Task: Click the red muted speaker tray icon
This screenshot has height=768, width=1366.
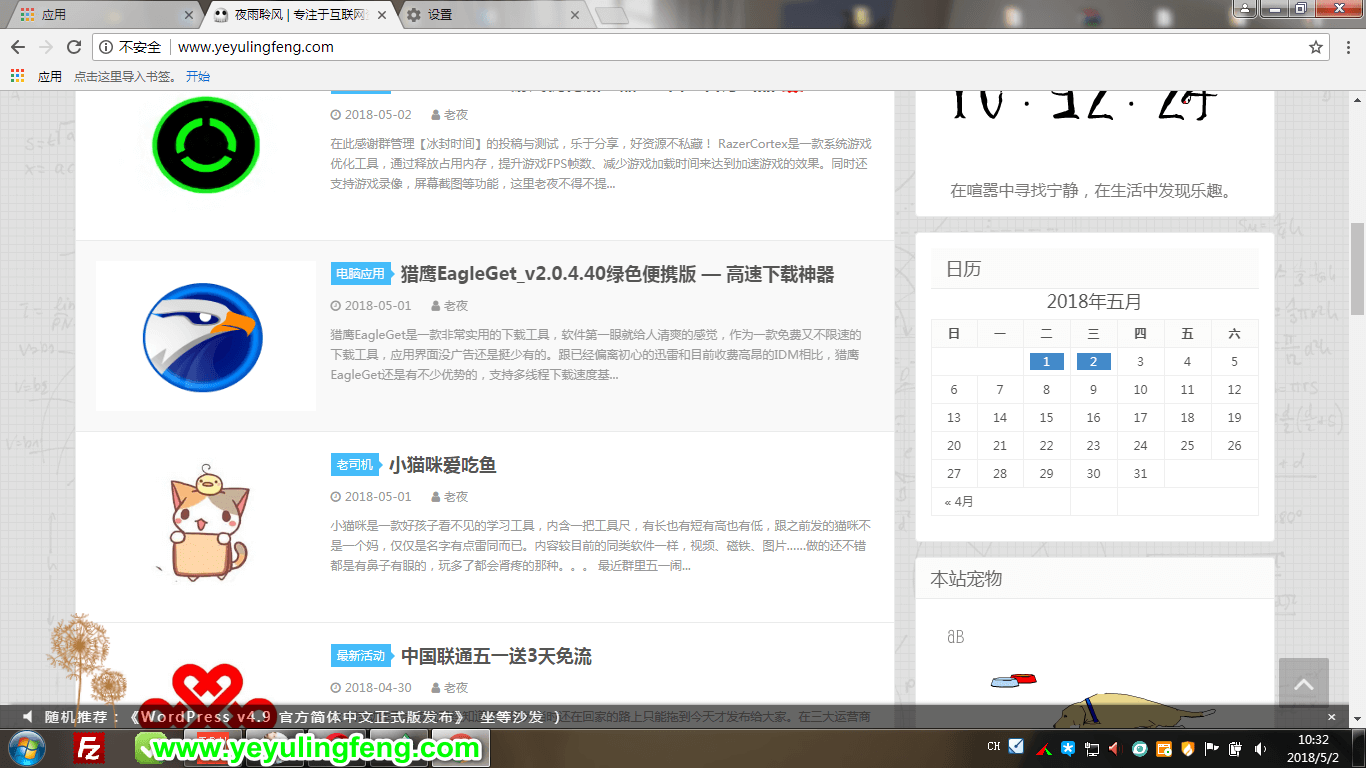Action: tap(1116, 748)
